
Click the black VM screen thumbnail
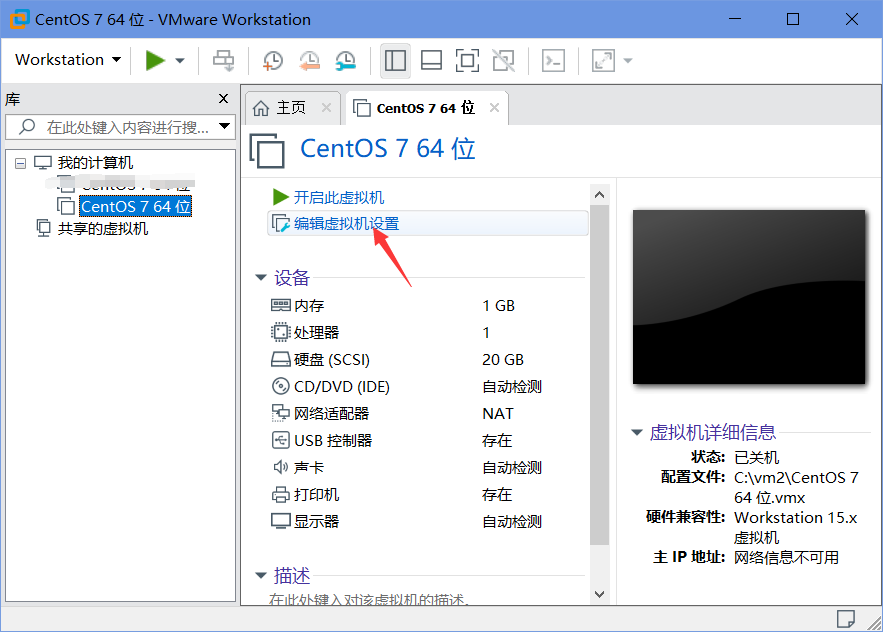pos(748,297)
